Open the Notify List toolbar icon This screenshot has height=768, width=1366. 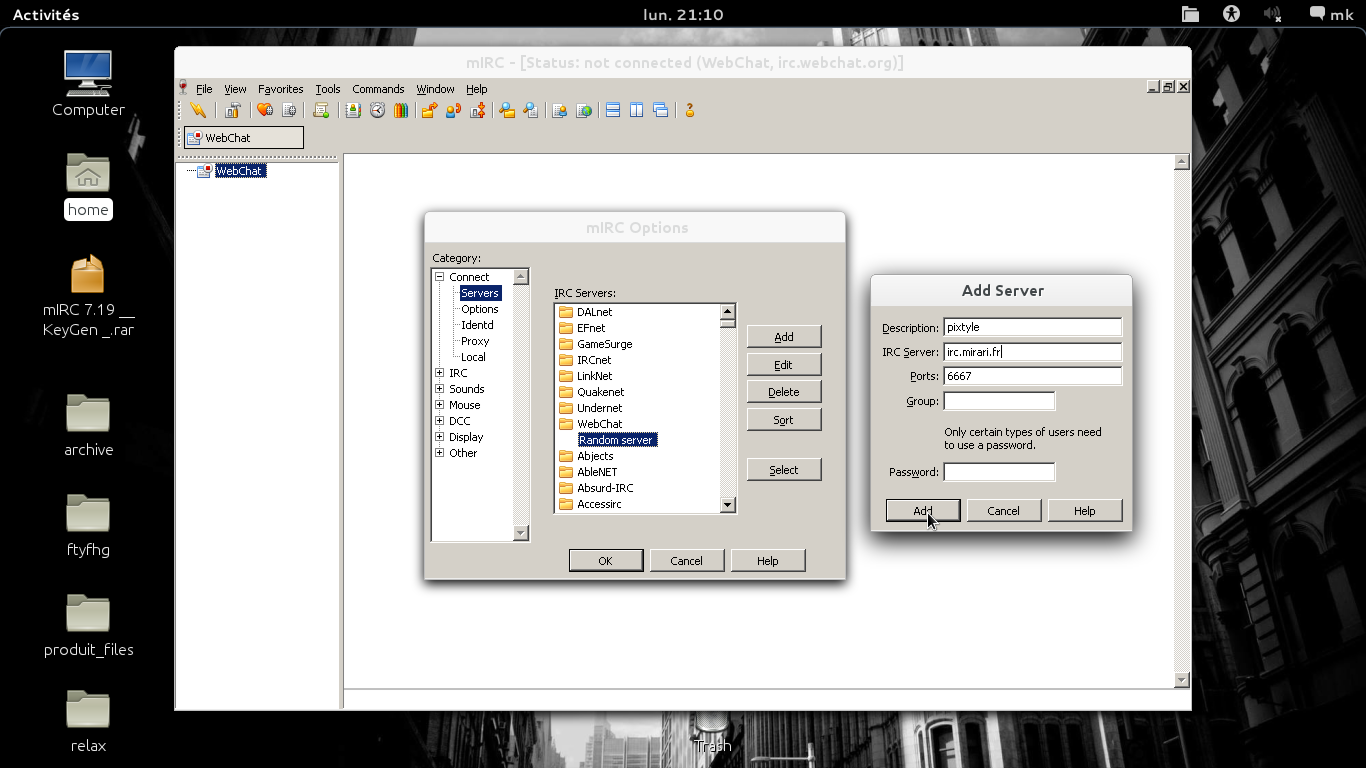click(560, 110)
